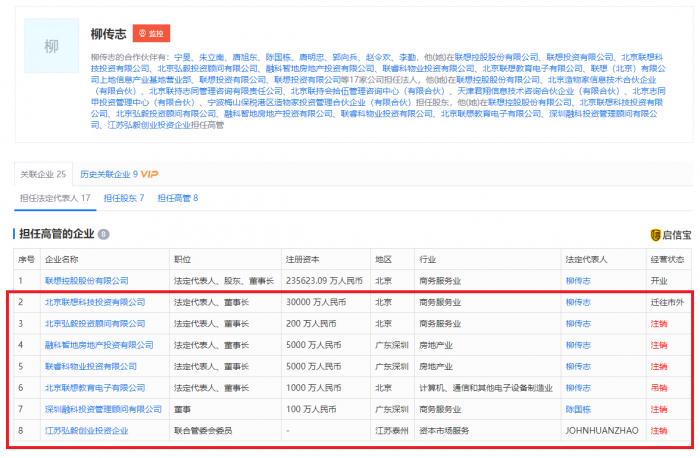Click the 柳 avatar thumbnail
The width and height of the screenshot is (700, 458).
(x=51, y=47)
